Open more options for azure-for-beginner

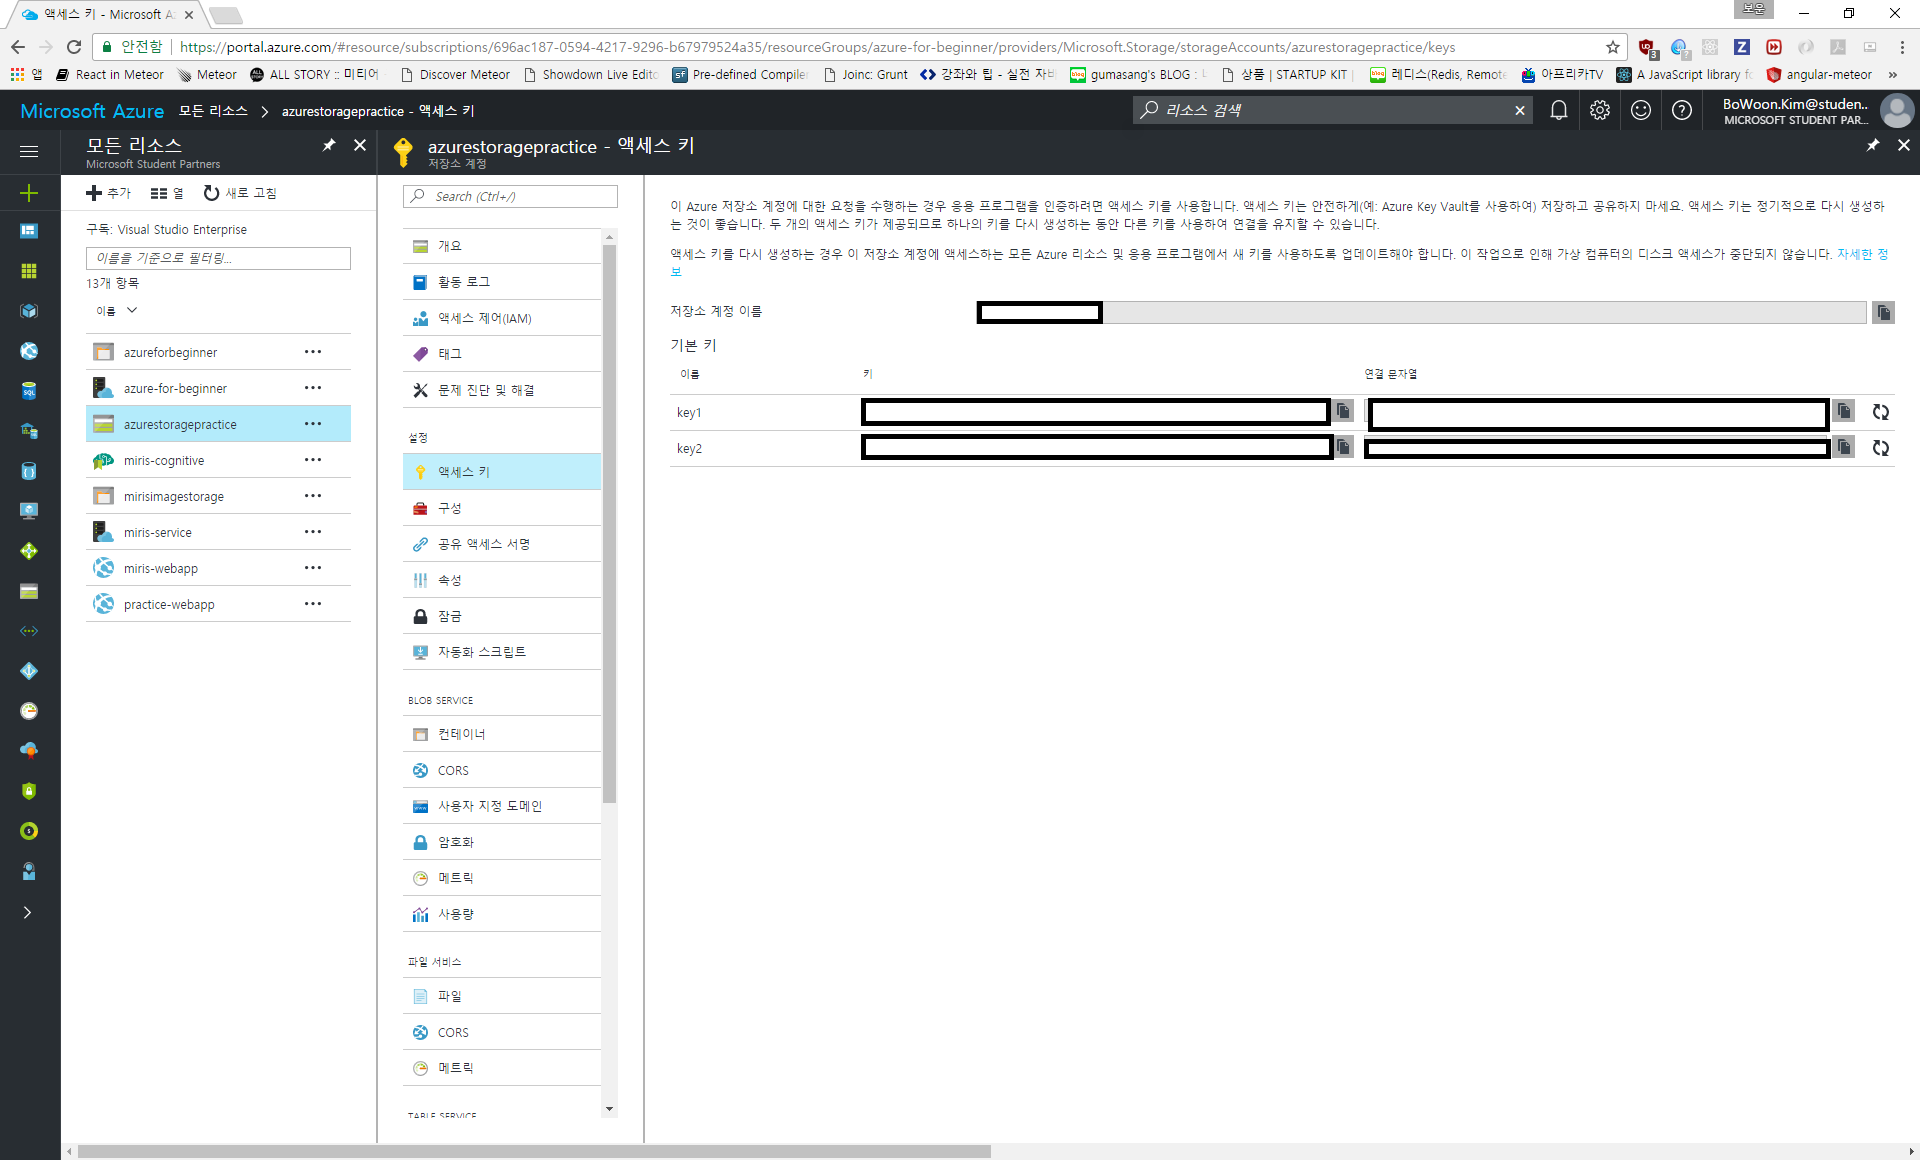tap(313, 388)
